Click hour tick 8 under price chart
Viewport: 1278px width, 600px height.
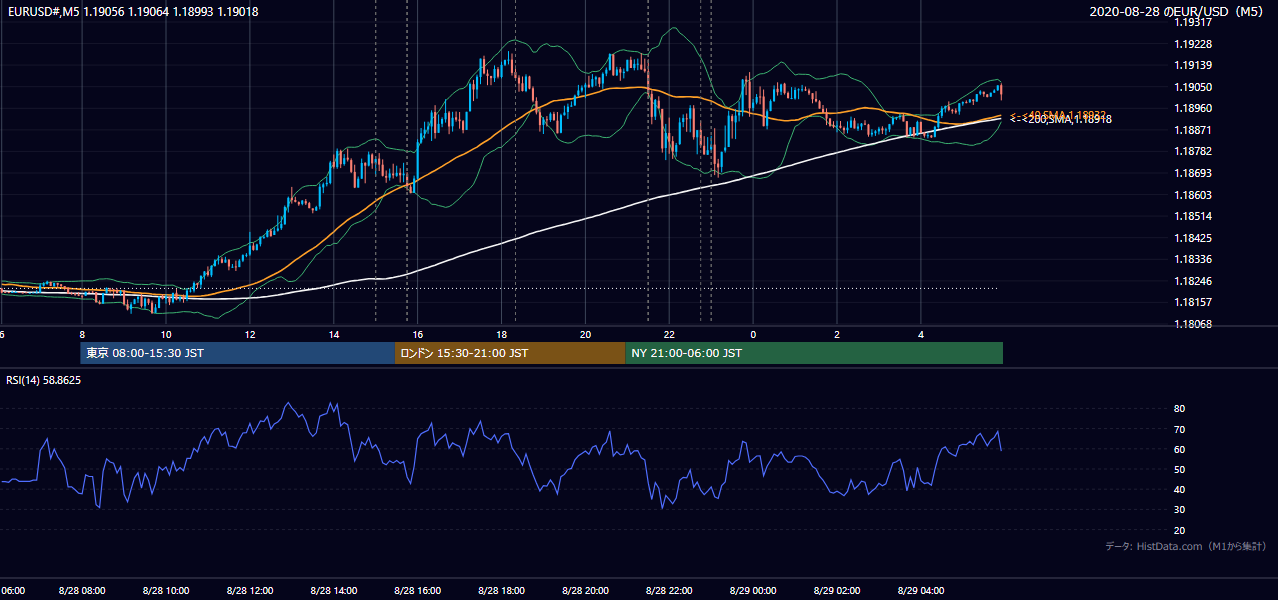click(x=82, y=334)
